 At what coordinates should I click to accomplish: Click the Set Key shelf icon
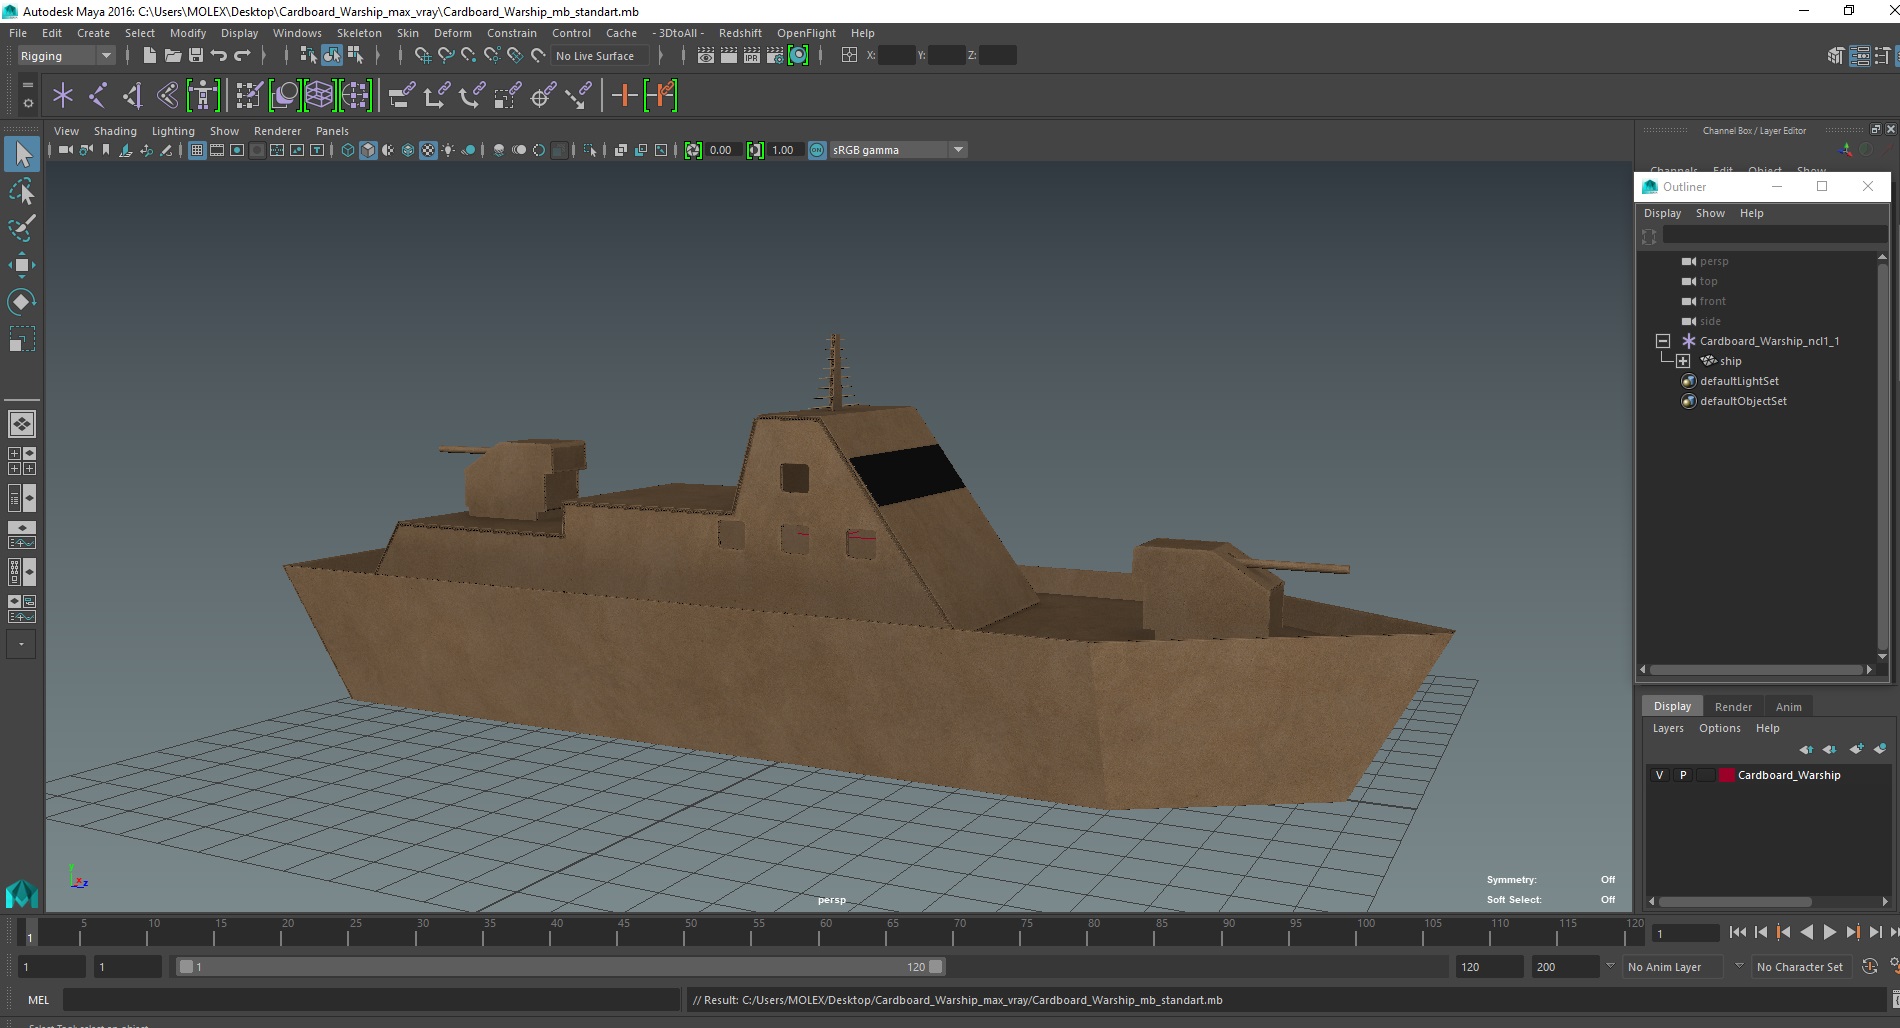[x=624, y=96]
